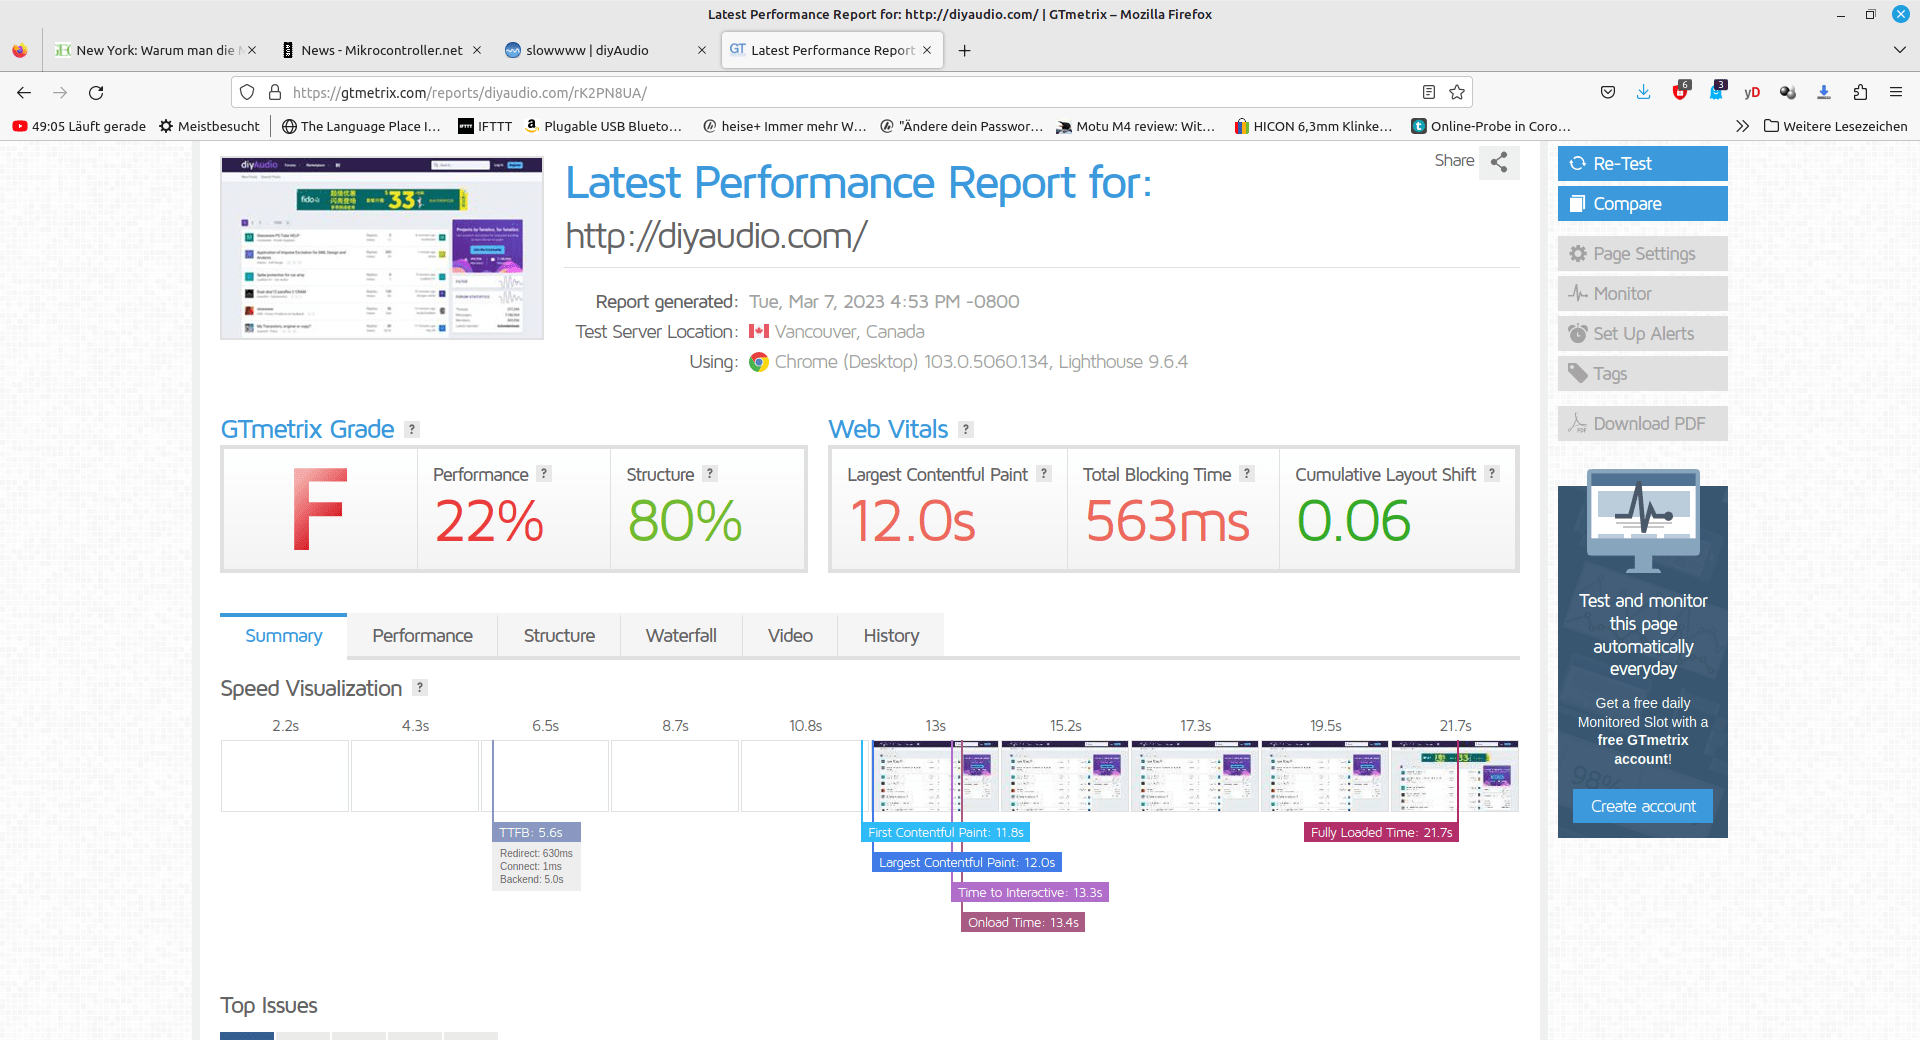Open the Waterfall tab
Image resolution: width=1920 pixels, height=1040 pixels.
681,636
